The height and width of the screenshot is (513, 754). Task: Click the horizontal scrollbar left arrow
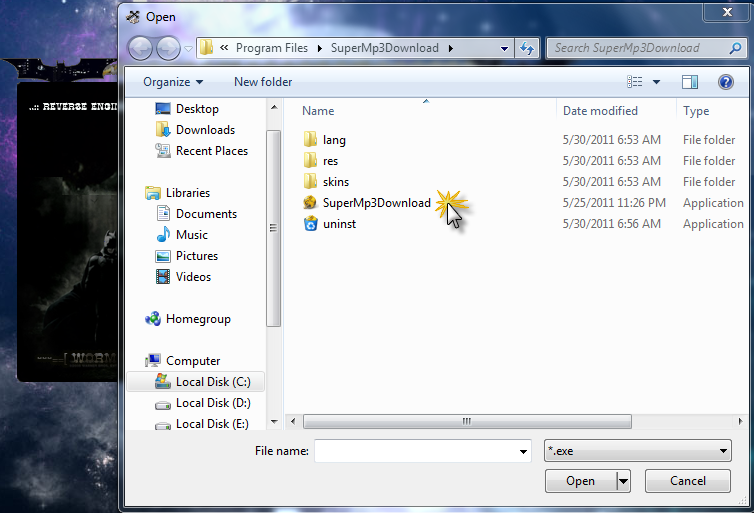coord(293,422)
